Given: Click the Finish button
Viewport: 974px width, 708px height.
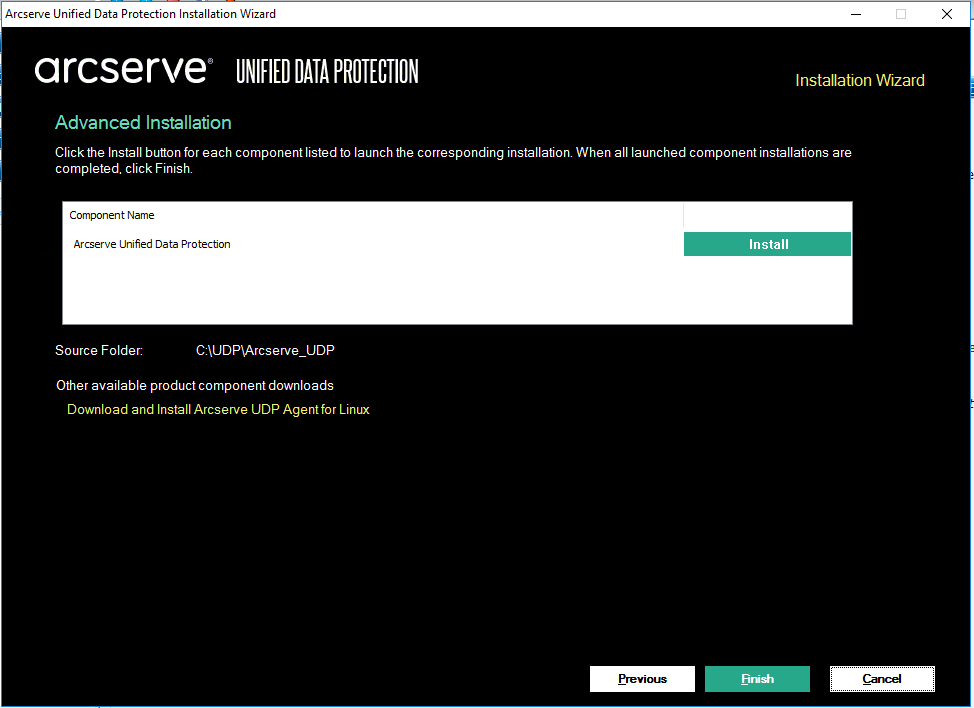Looking at the screenshot, I should (757, 679).
